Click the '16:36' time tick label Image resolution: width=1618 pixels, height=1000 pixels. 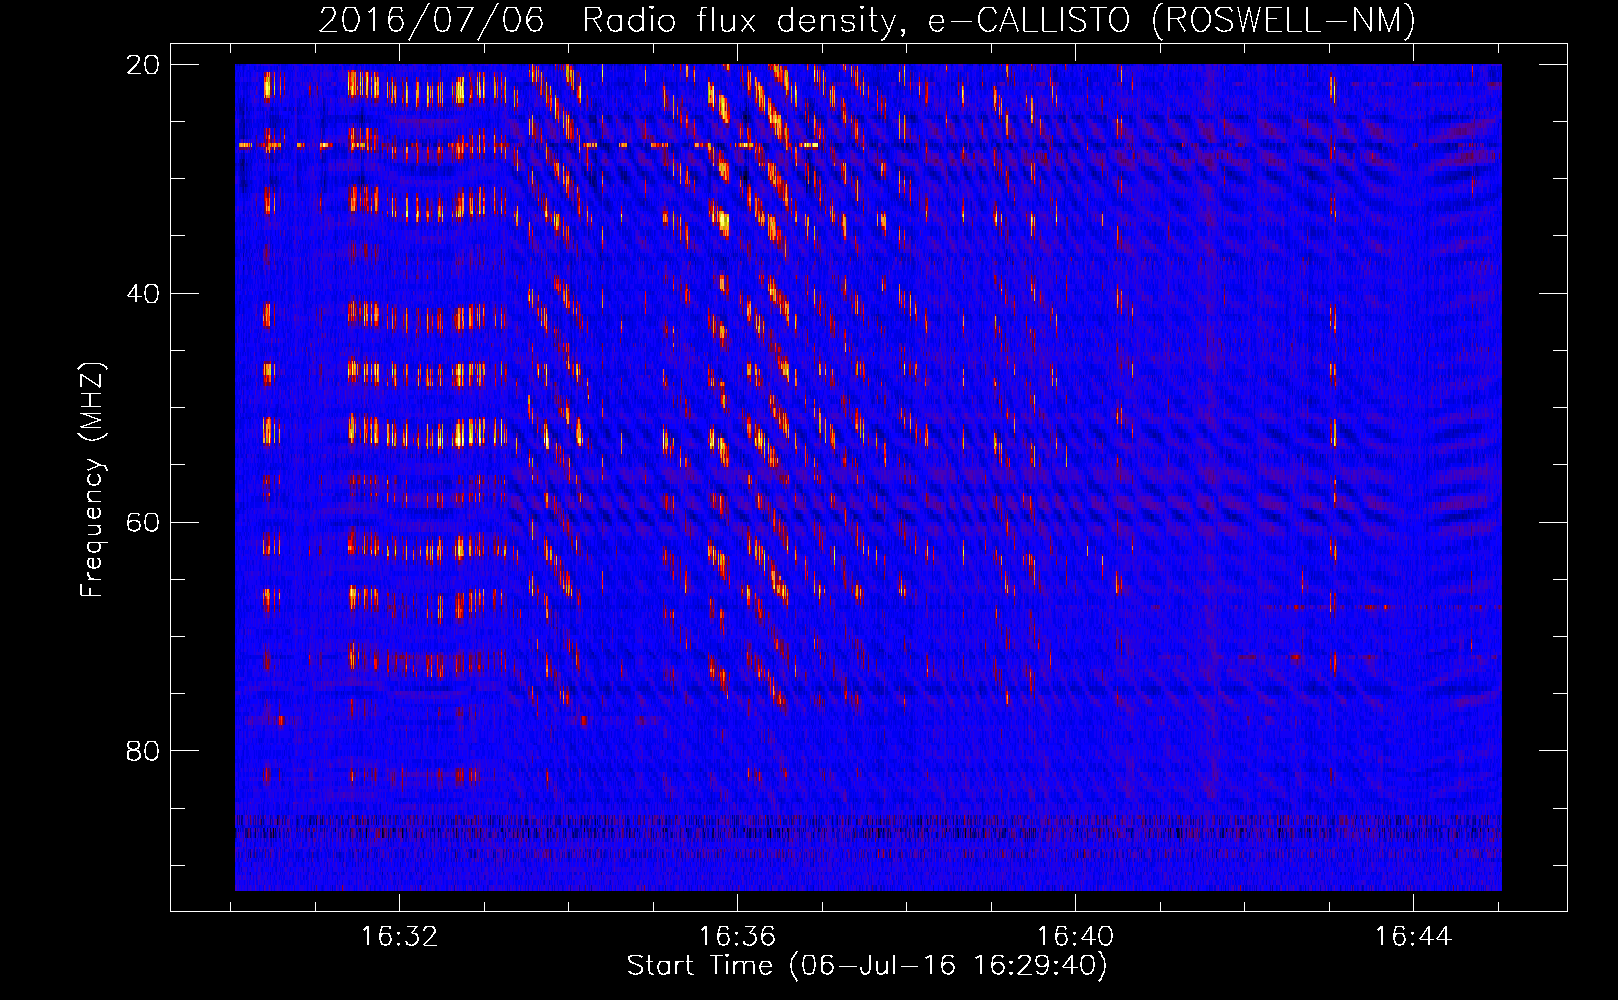click(738, 937)
